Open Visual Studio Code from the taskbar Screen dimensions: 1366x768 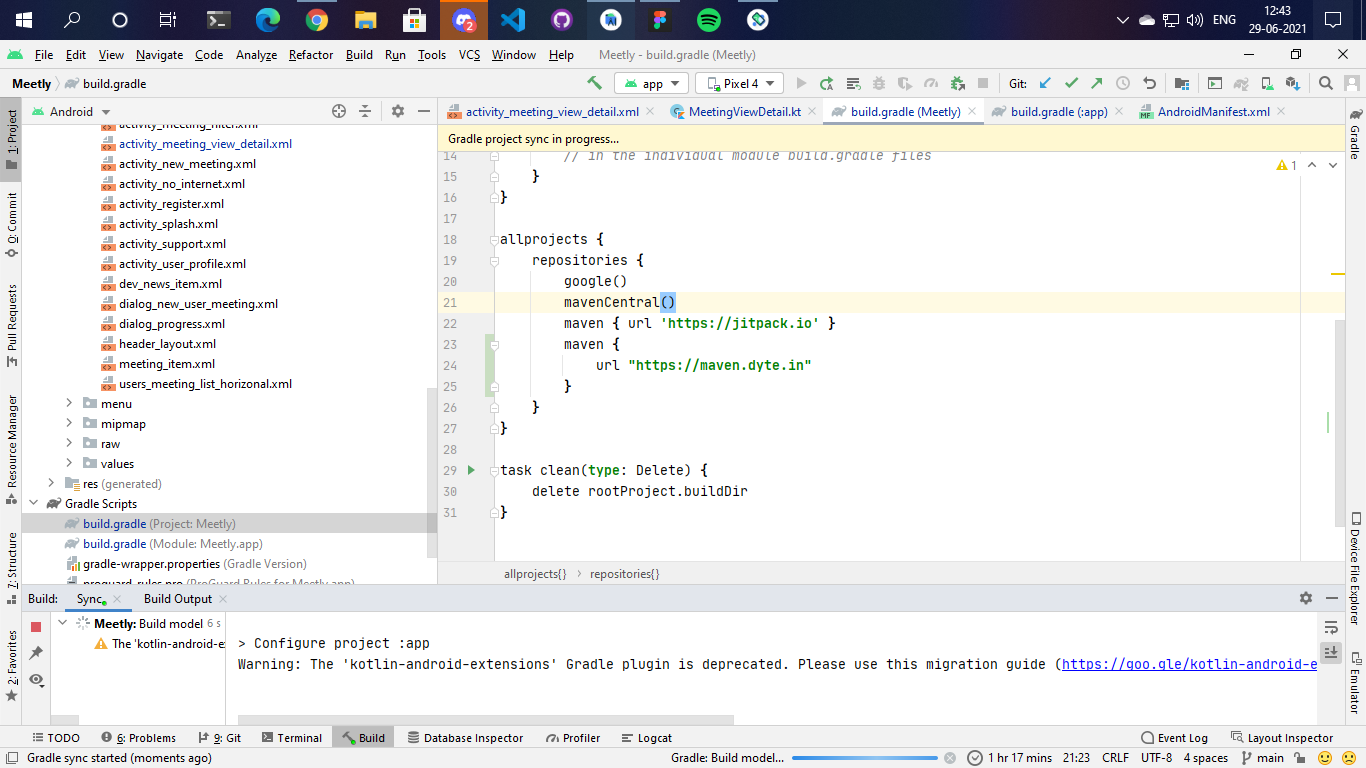click(513, 20)
